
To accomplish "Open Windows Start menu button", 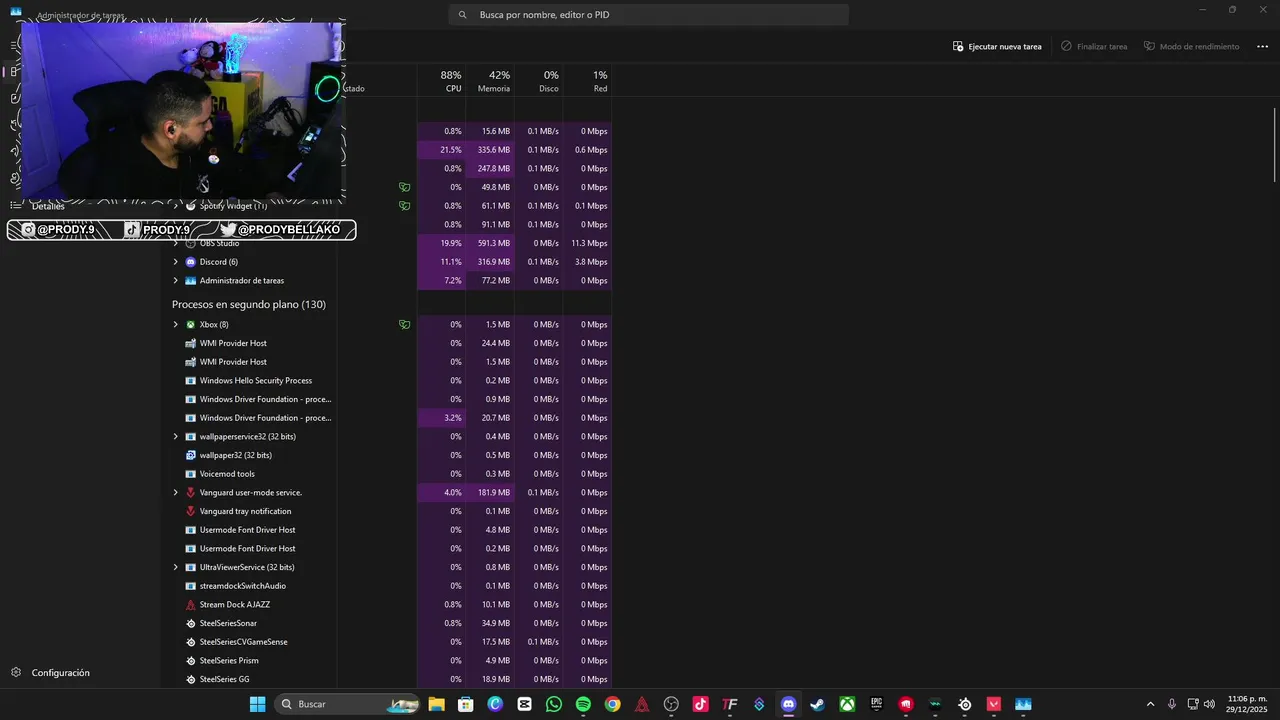I will 257,704.
